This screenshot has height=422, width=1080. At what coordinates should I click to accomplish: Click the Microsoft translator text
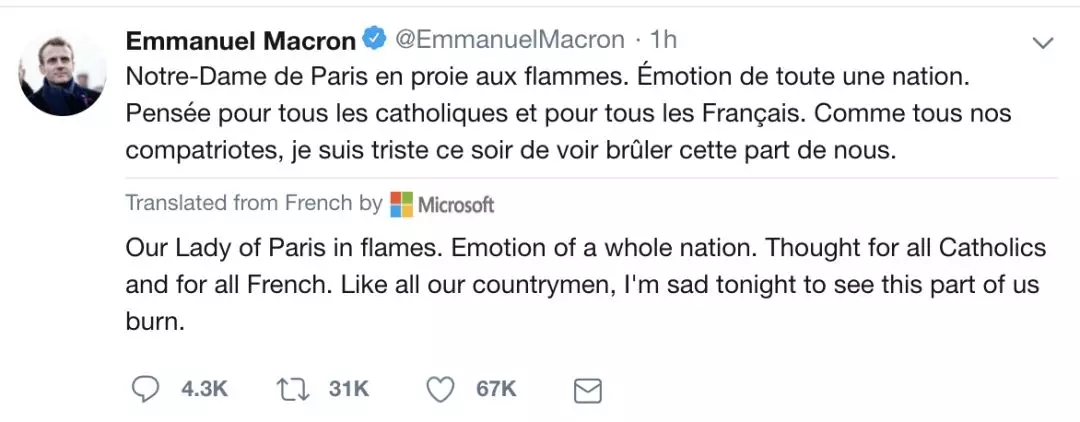click(456, 205)
